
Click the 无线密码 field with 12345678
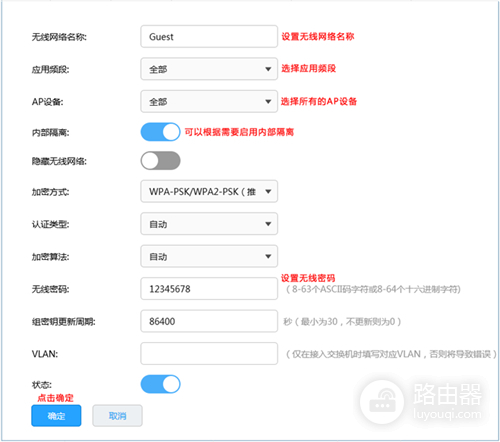209,289
